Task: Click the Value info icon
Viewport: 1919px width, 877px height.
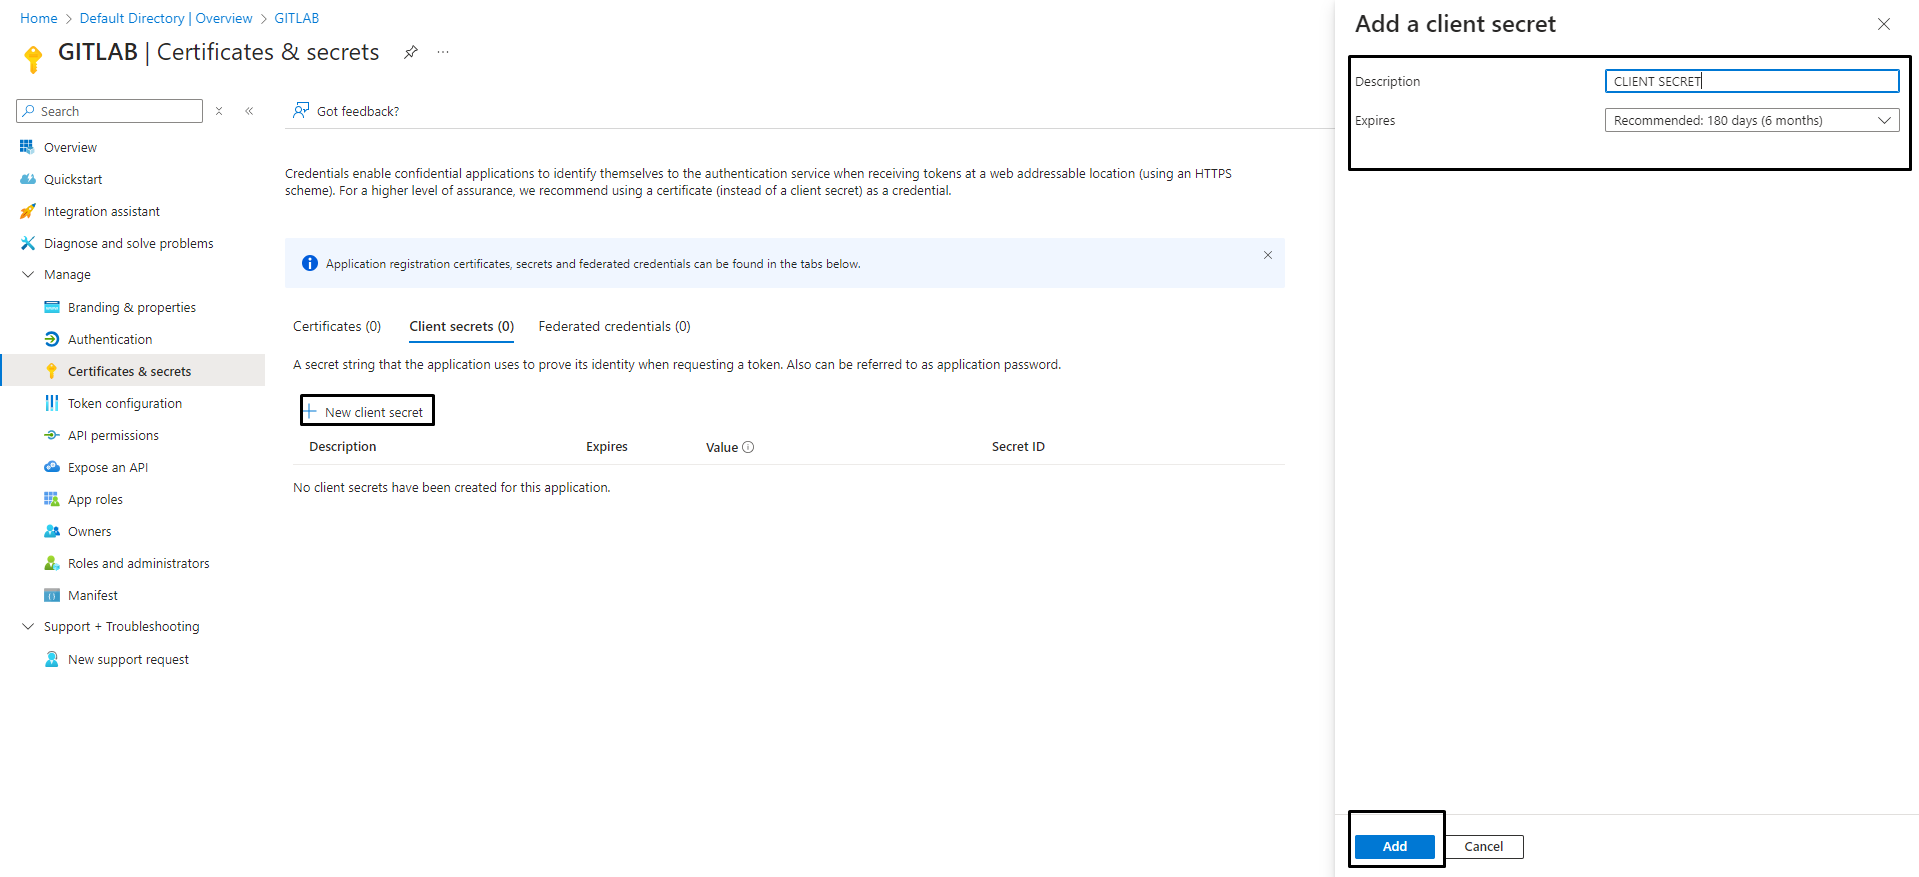Action: 748,447
